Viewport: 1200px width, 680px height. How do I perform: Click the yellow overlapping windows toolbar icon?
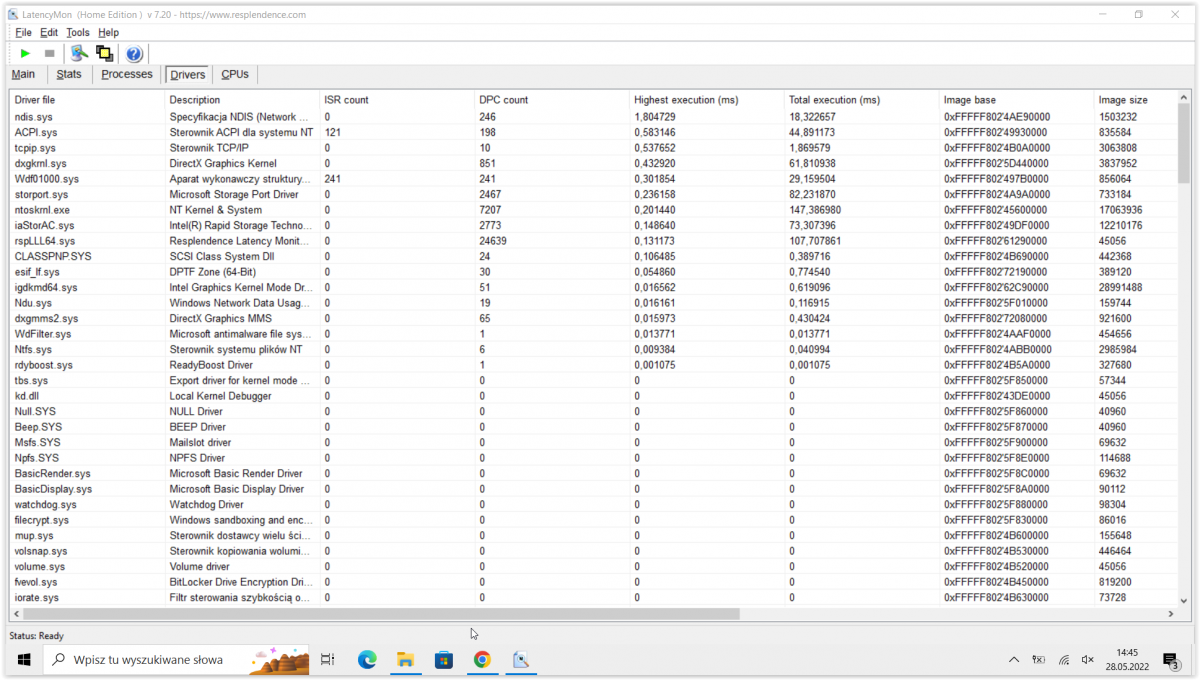(x=104, y=53)
